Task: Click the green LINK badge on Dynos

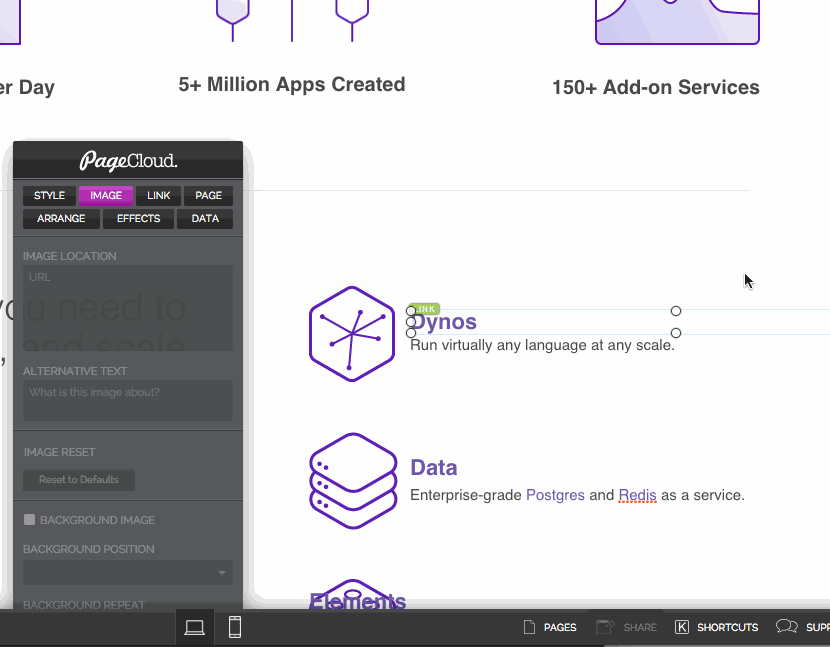Action: (425, 309)
